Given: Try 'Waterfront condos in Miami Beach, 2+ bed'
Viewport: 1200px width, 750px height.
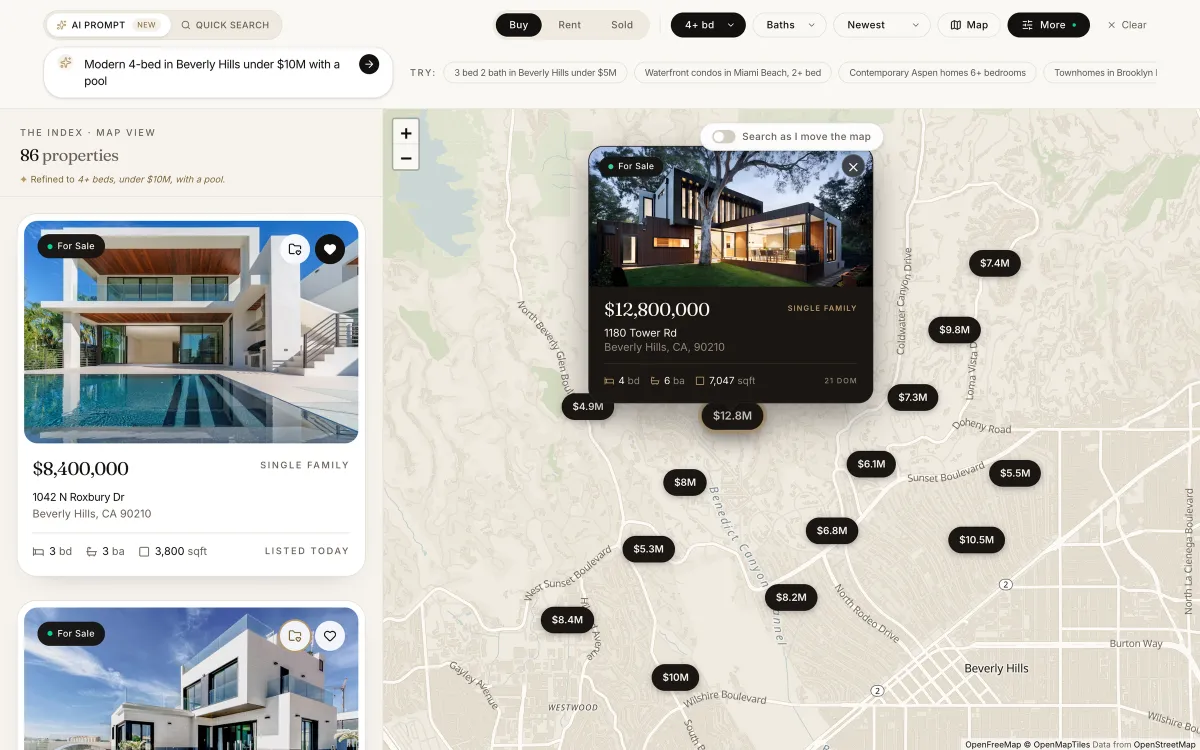Looking at the screenshot, I should click(733, 73).
